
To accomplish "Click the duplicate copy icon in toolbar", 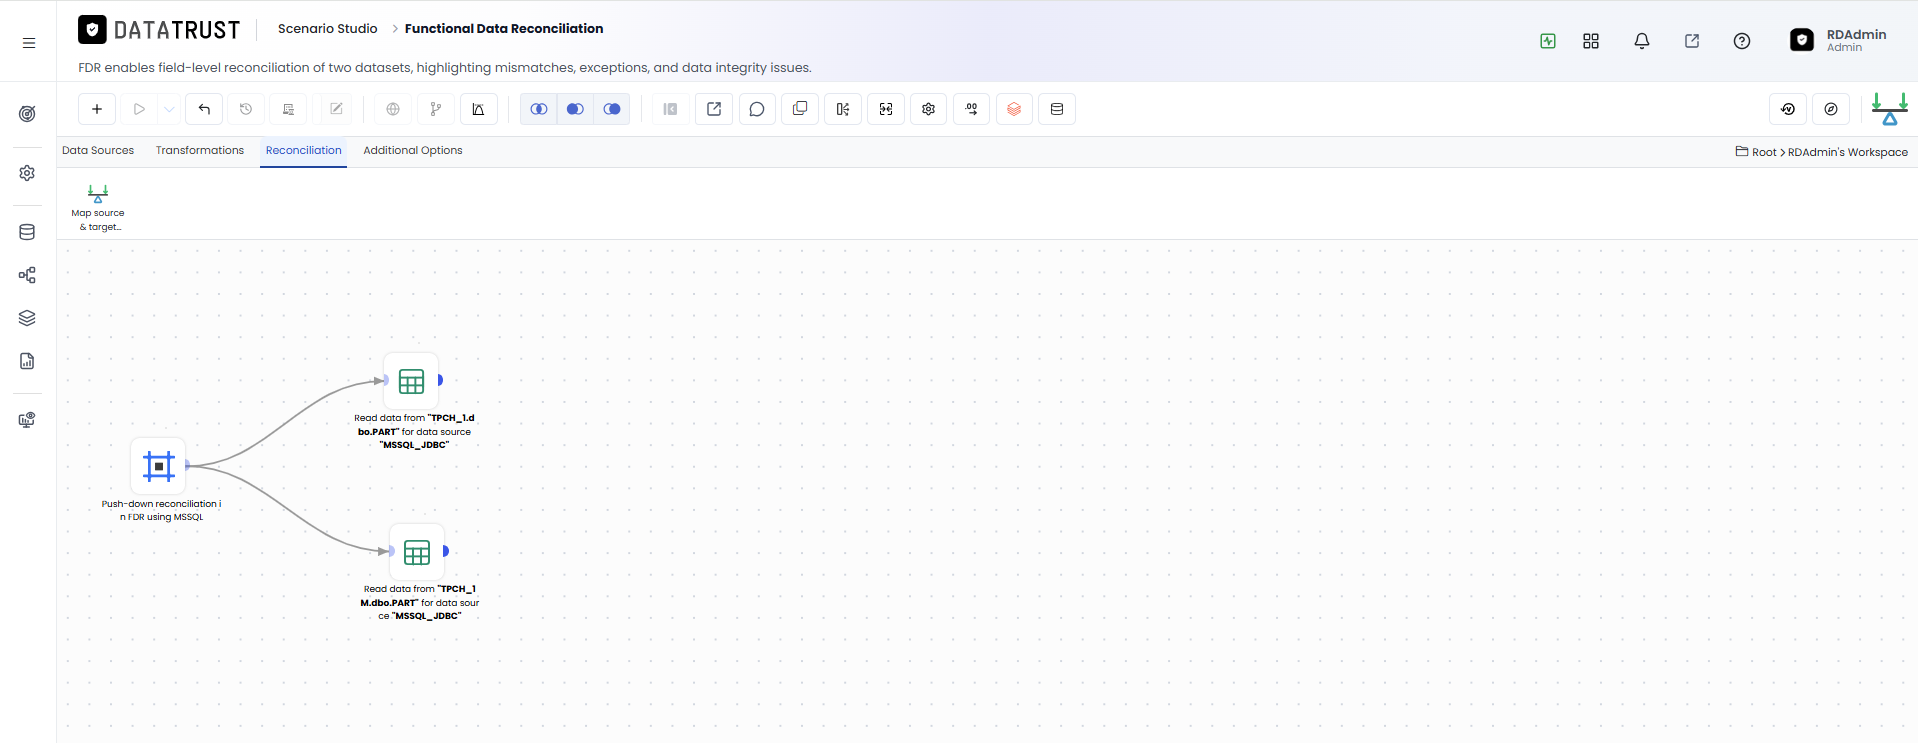I will click(x=800, y=109).
